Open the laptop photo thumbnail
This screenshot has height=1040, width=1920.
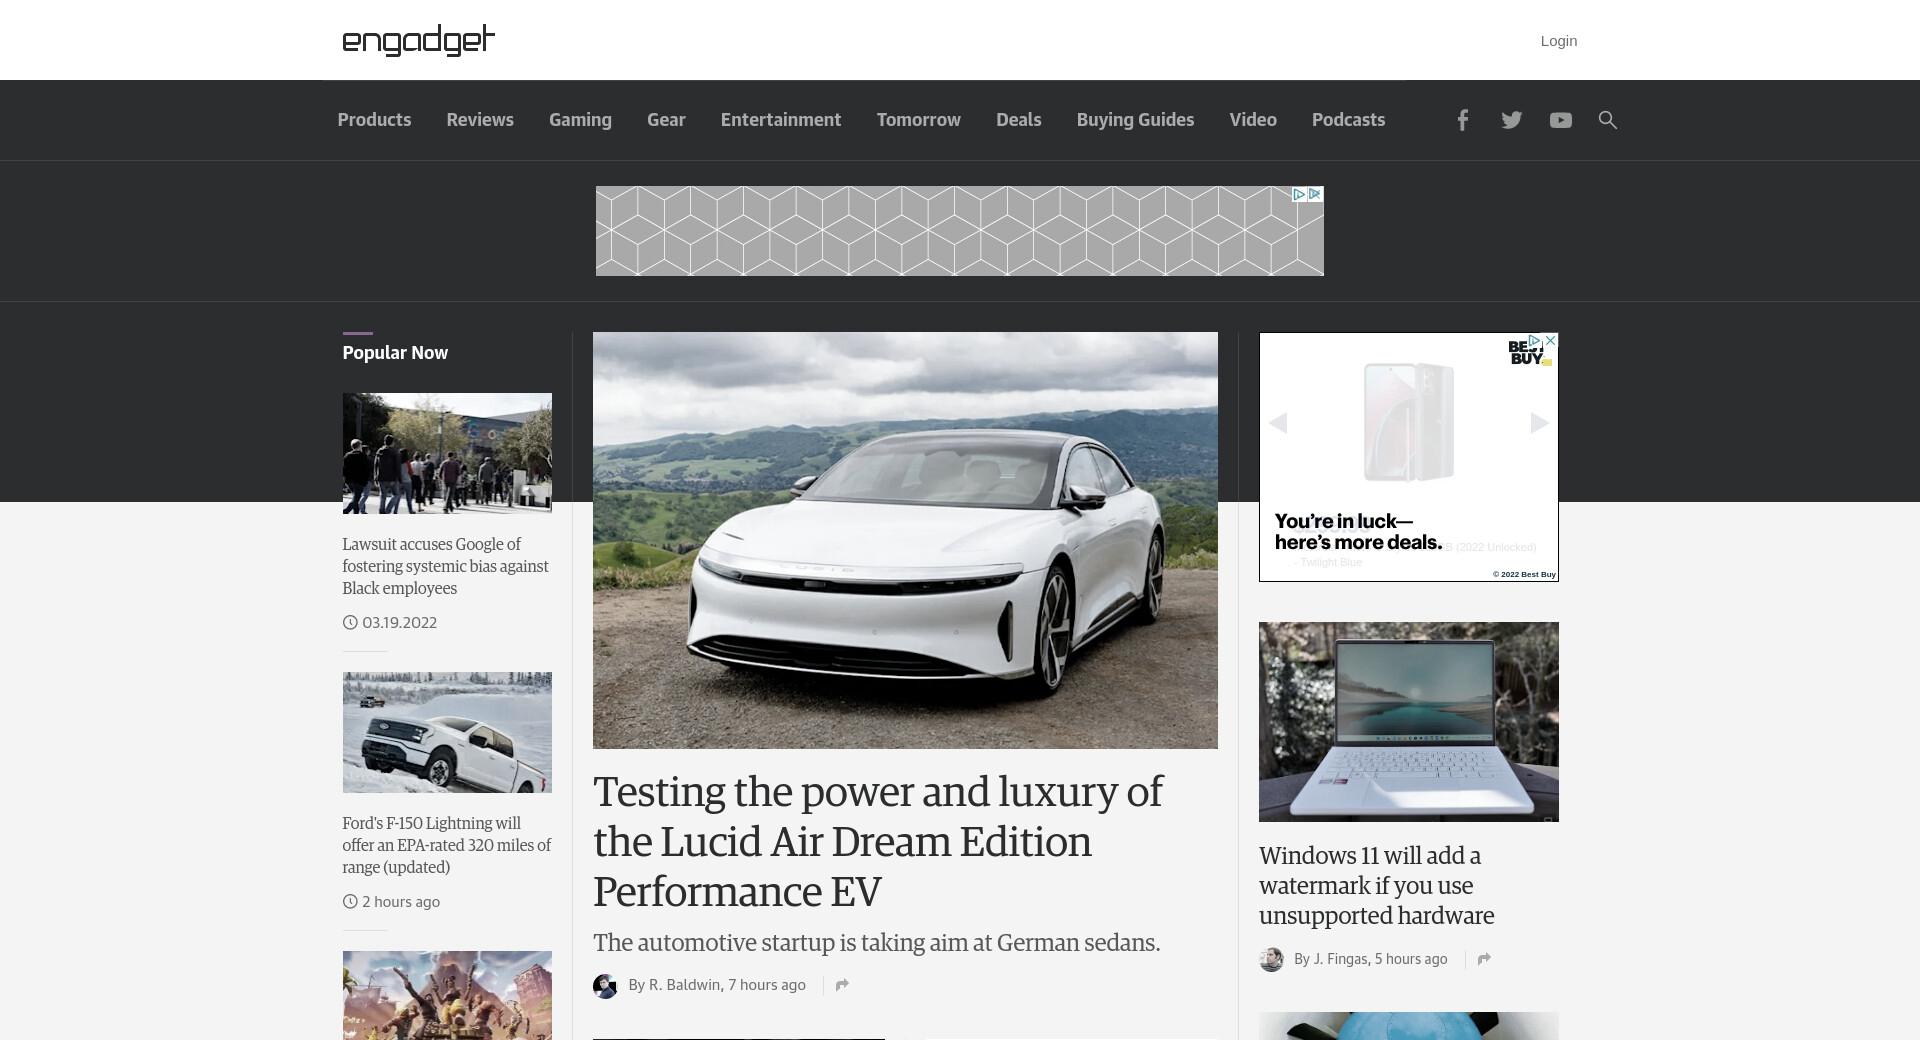pos(1408,722)
